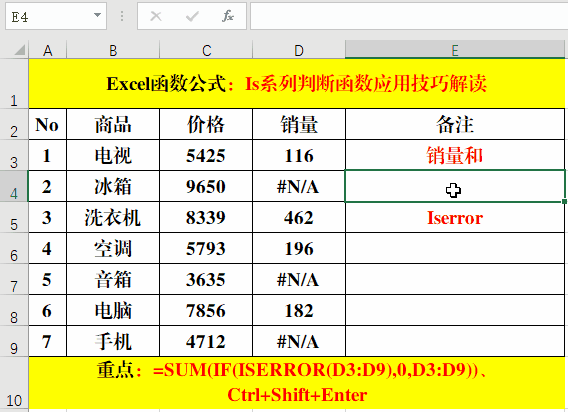This screenshot has width=568, height=412.
Task: Select column E header
Action: [455, 50]
